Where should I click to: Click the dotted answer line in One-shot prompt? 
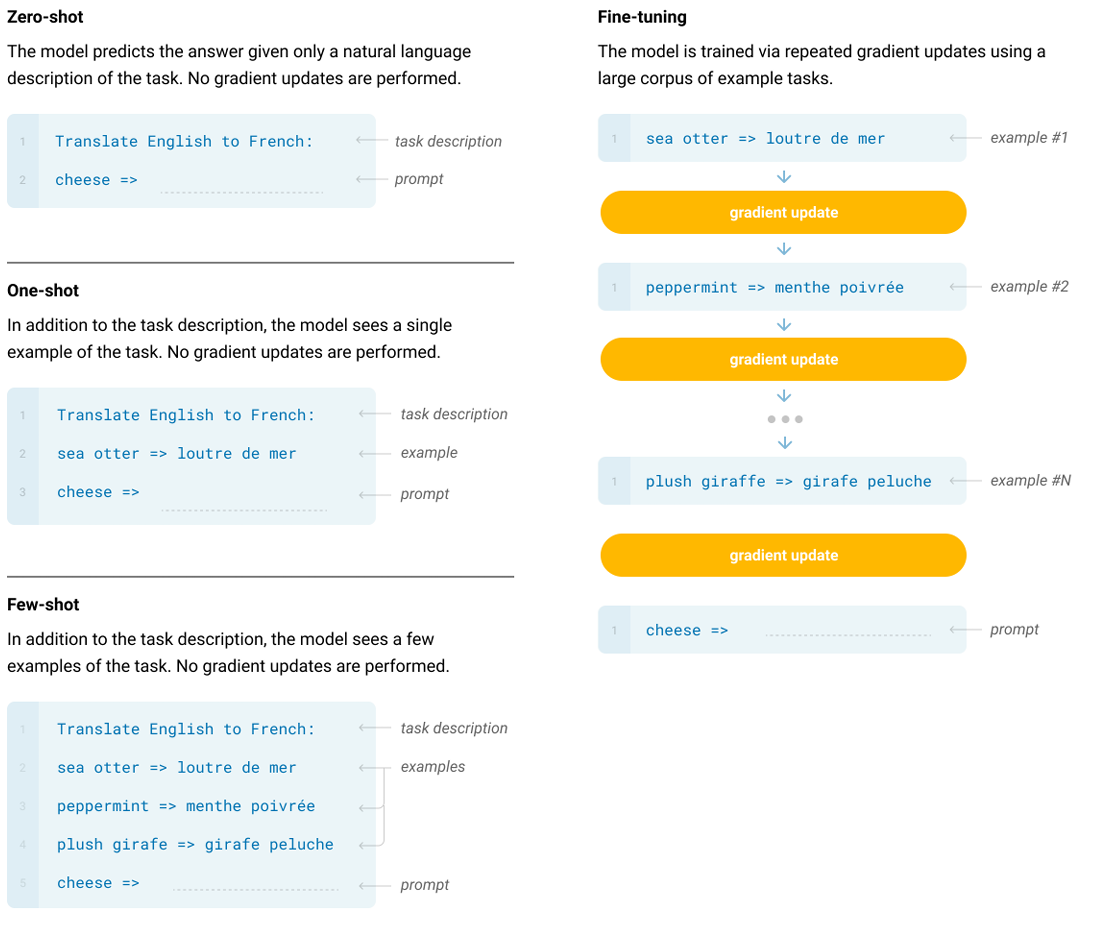click(244, 509)
